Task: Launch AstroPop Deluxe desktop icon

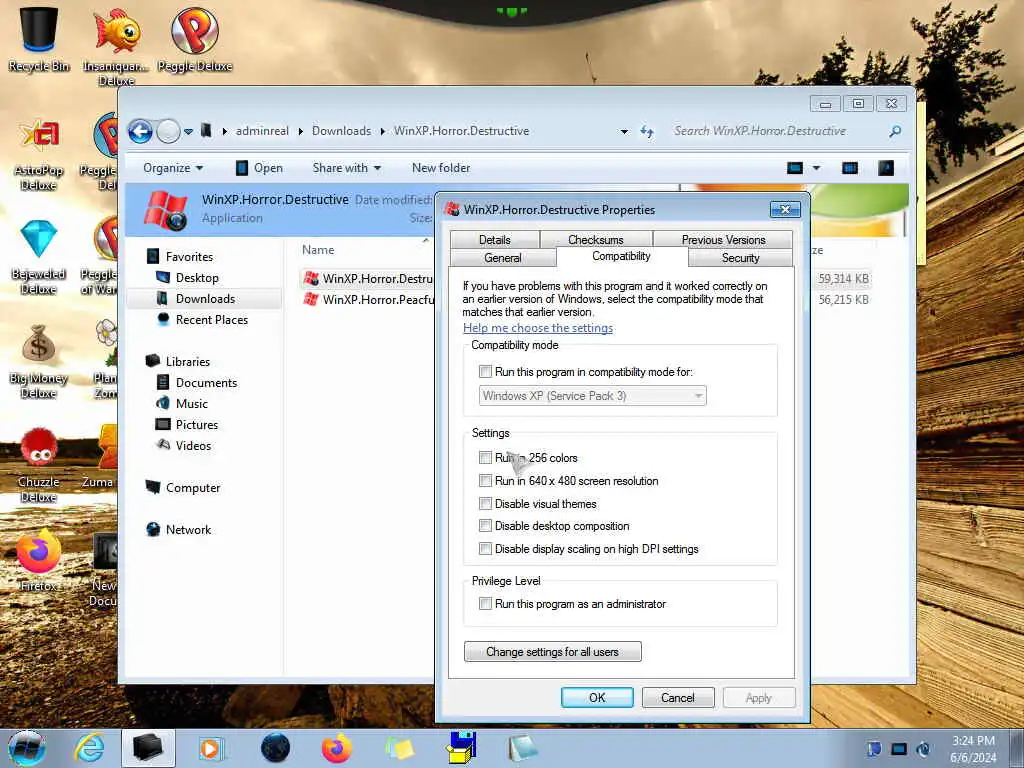Action: (39, 154)
